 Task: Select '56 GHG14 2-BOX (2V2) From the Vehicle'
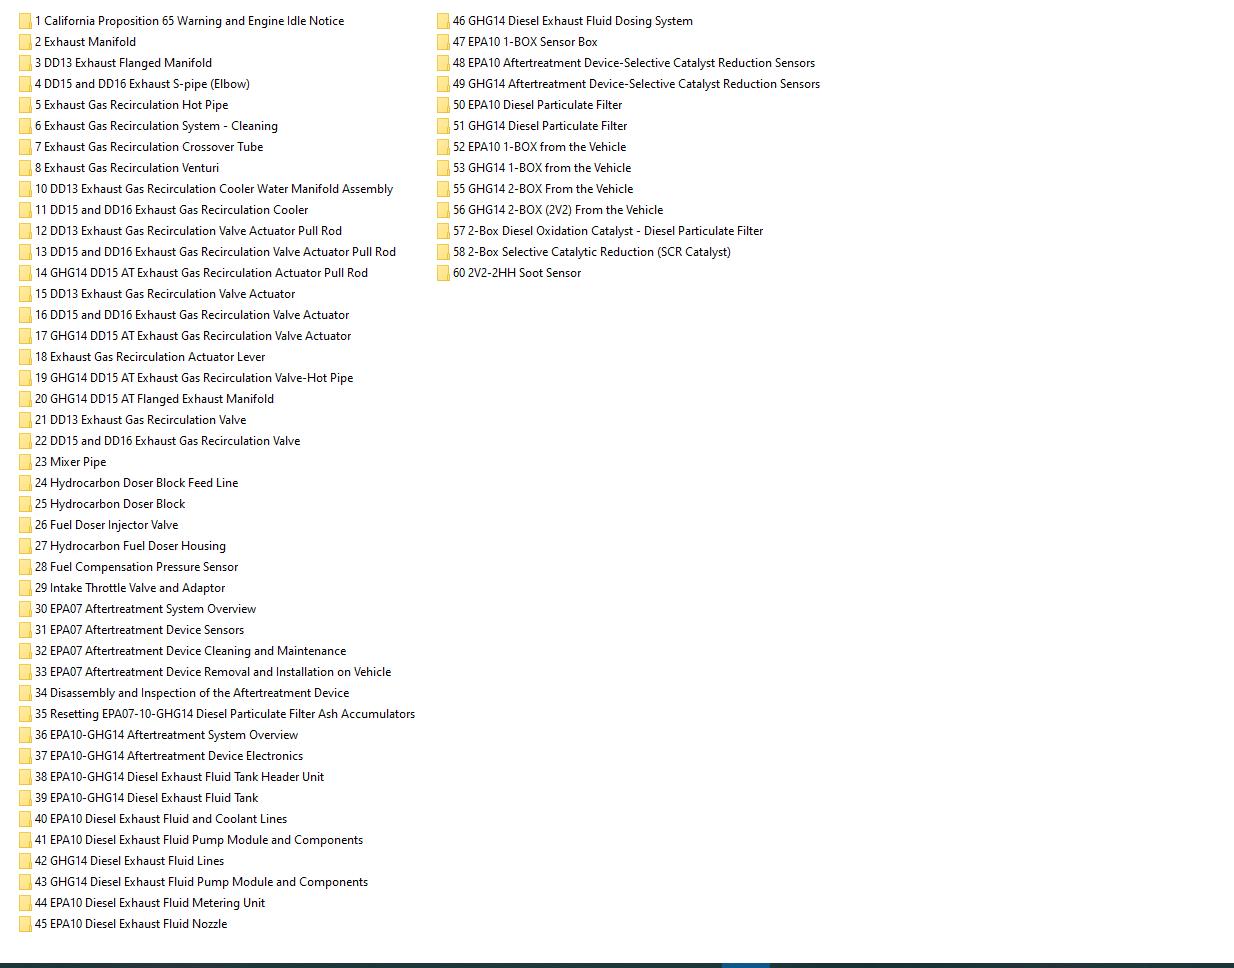(x=558, y=210)
